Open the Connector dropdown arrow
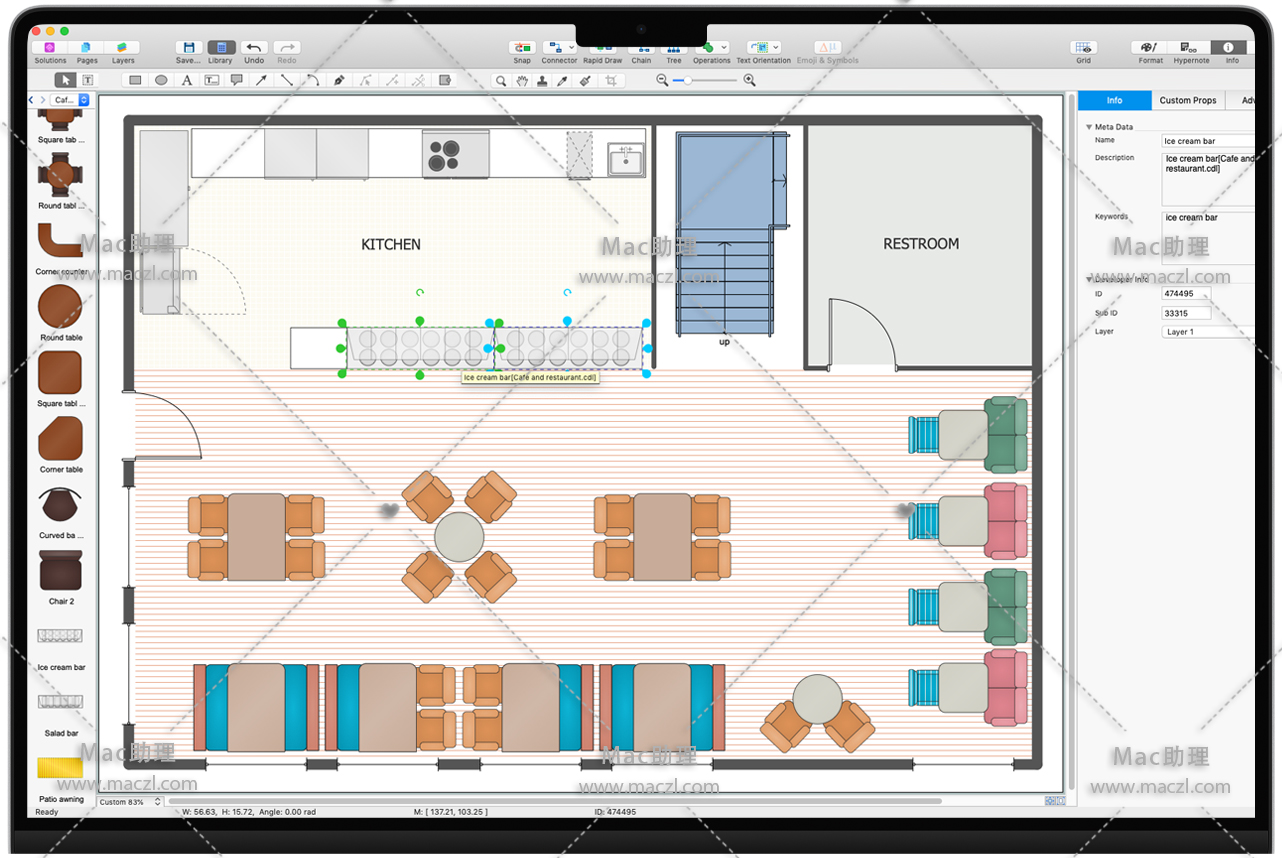The image size is (1282, 858). tap(571, 47)
